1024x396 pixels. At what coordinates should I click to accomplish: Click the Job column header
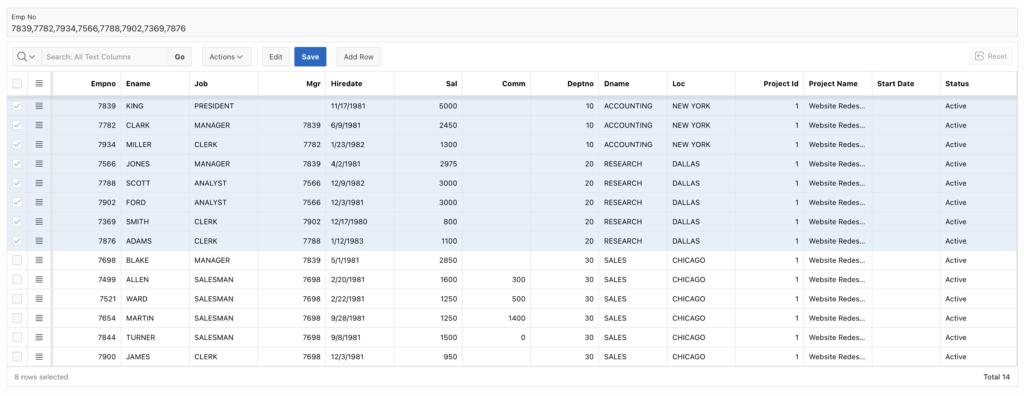tap(223, 84)
